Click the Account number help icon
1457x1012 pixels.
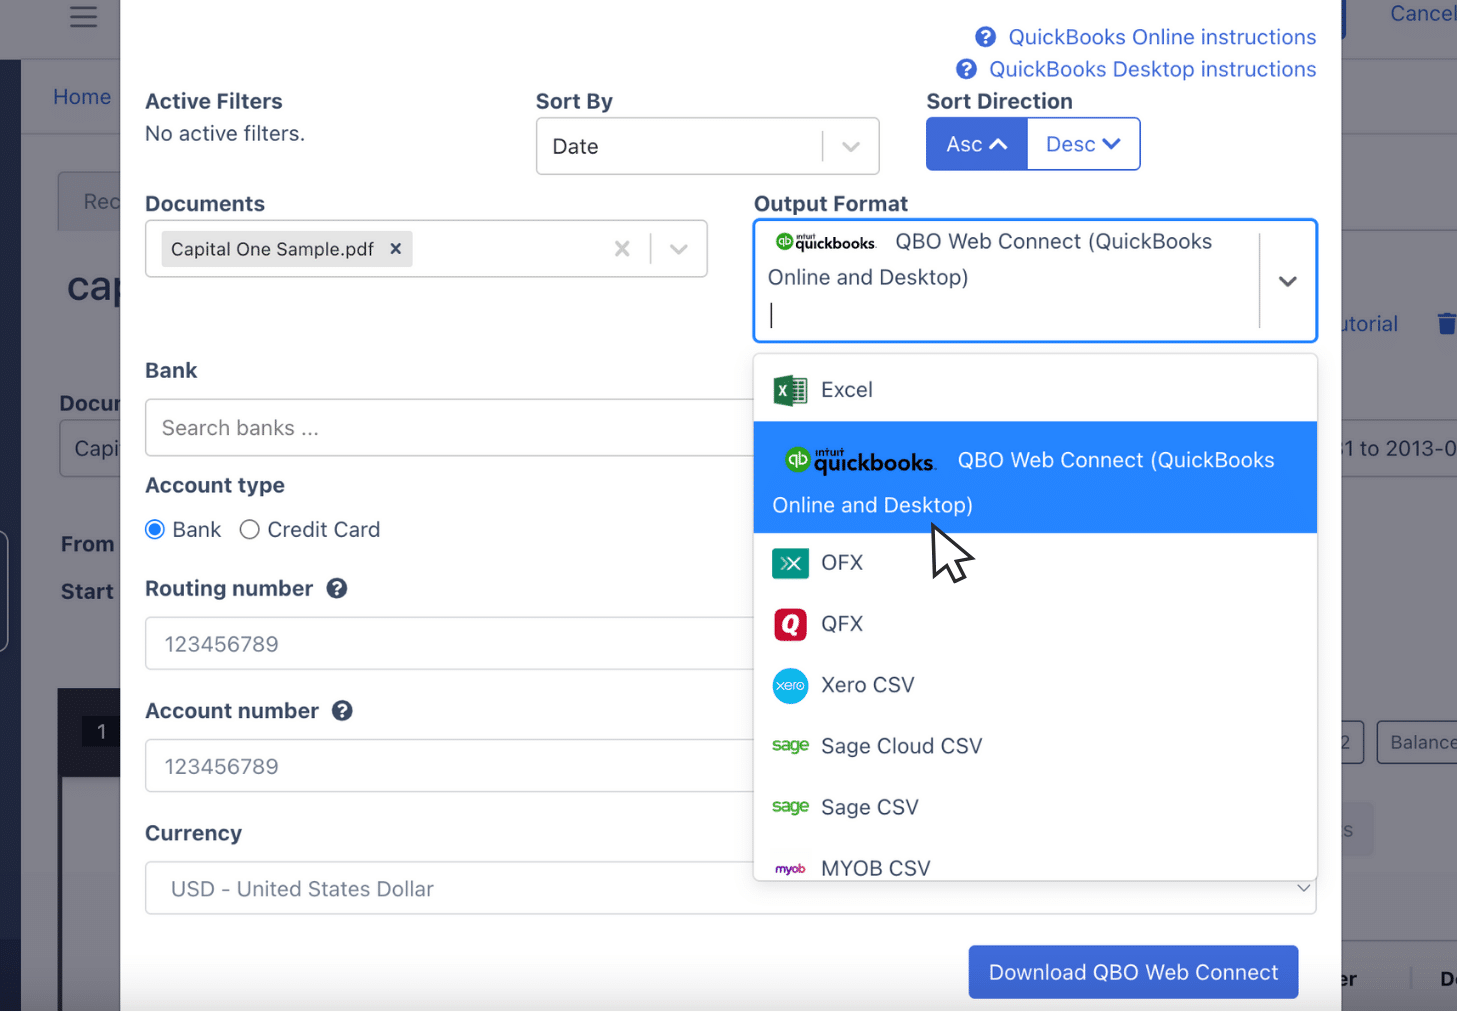point(343,711)
